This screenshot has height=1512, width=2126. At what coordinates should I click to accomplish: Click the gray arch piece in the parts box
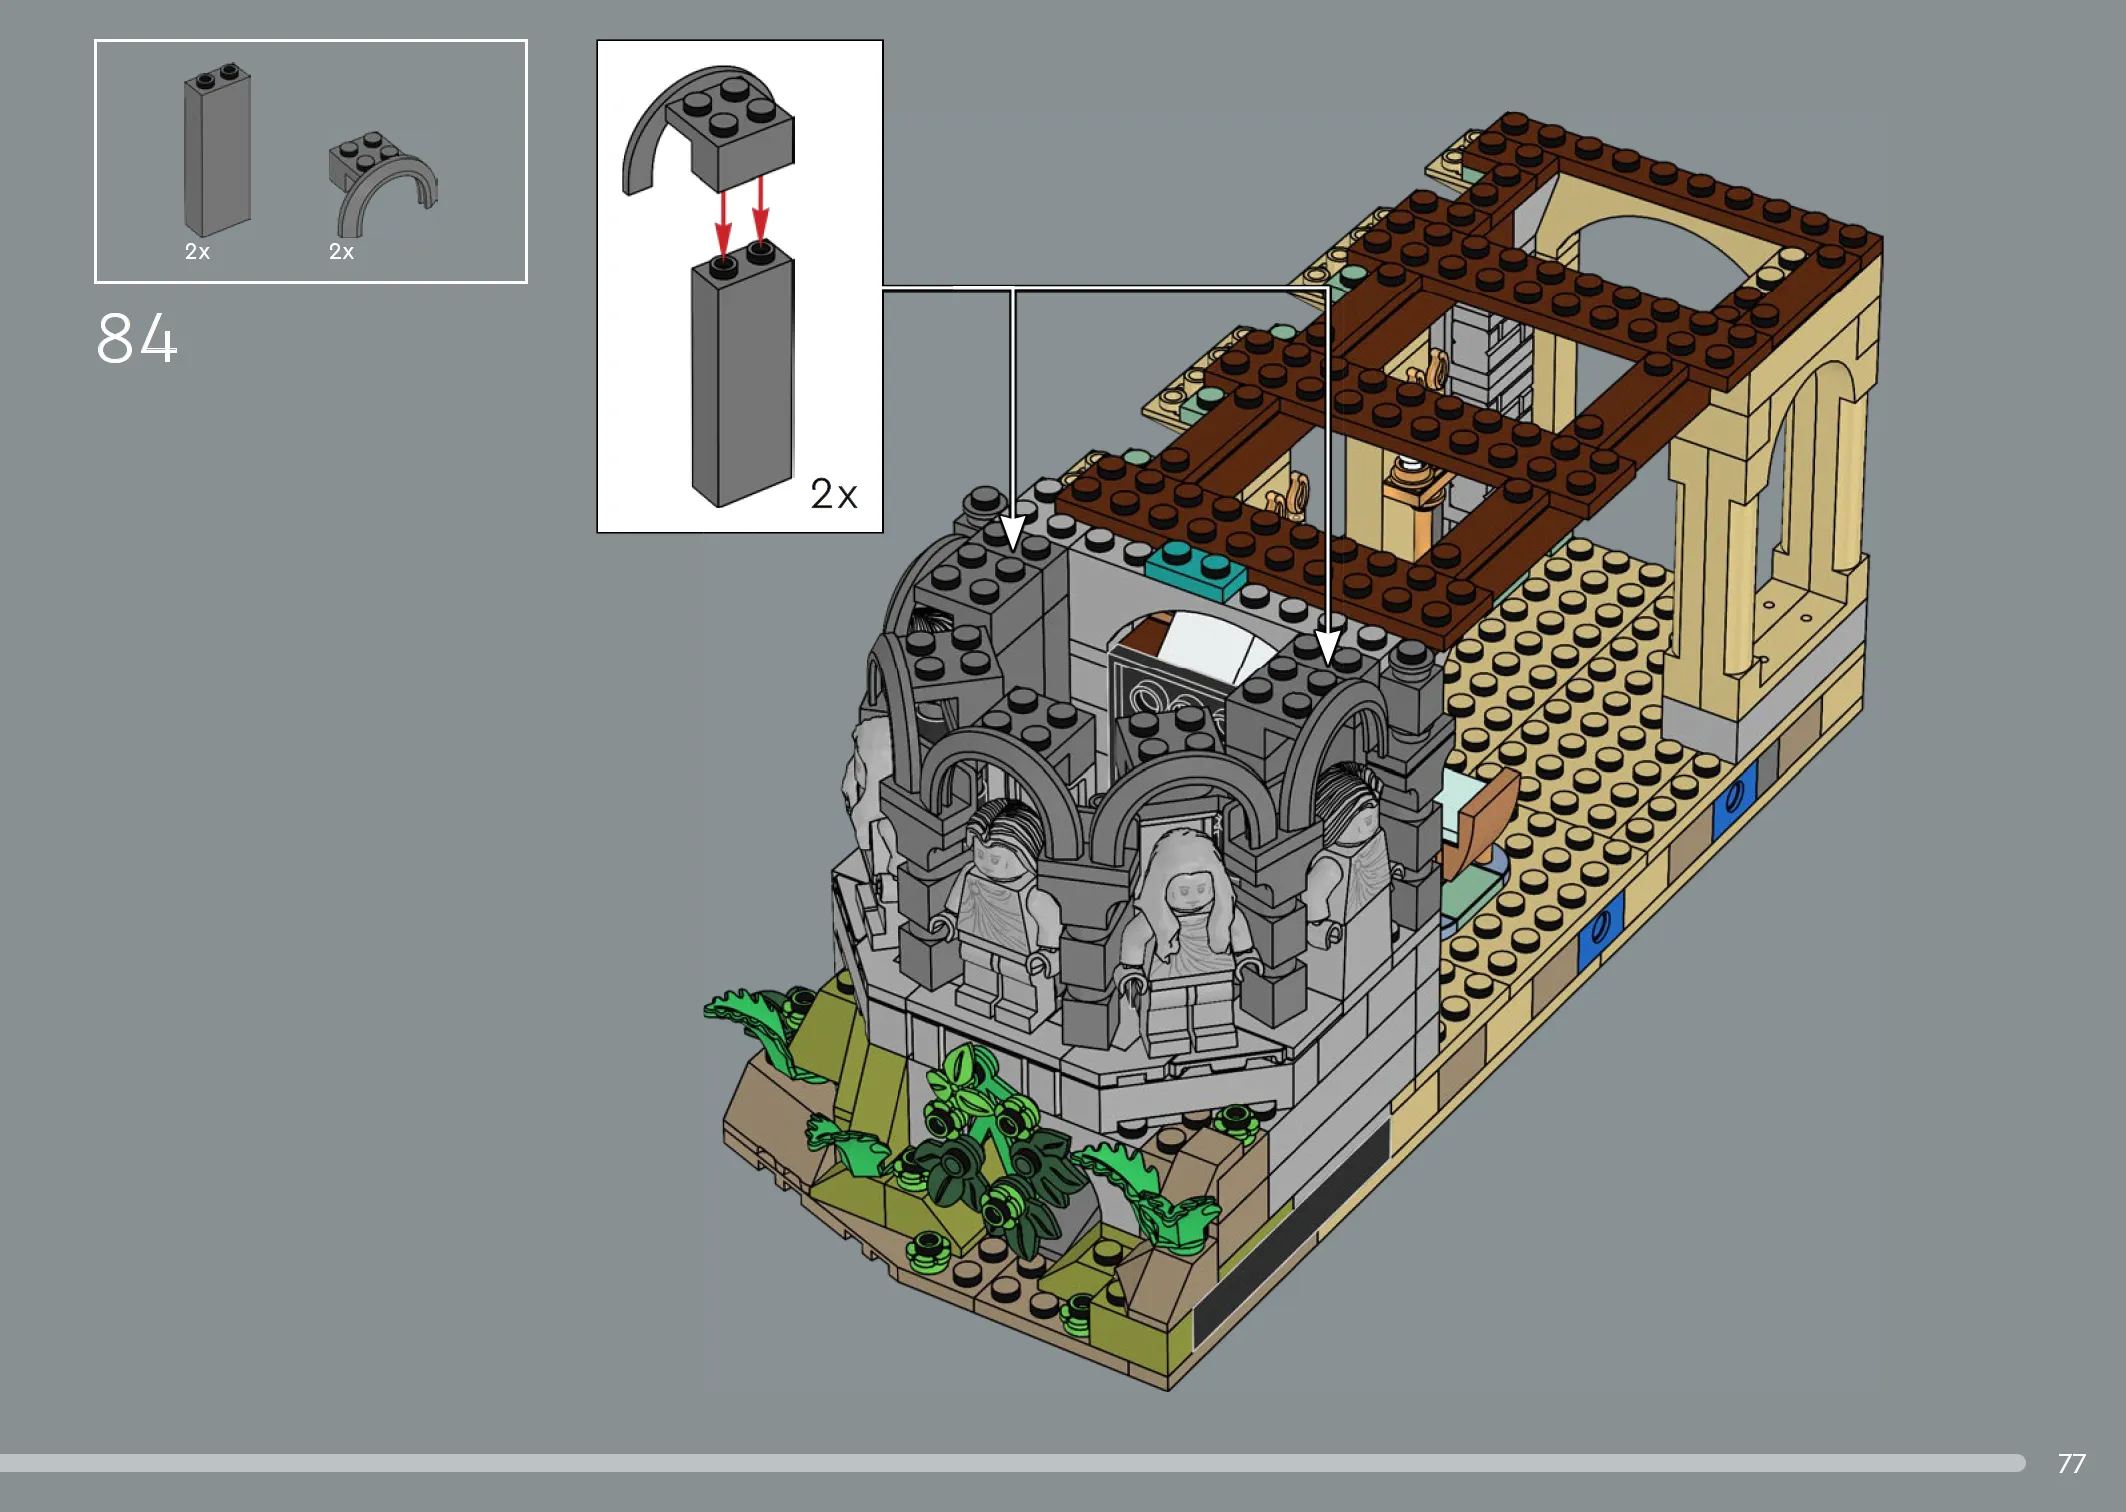382,184
